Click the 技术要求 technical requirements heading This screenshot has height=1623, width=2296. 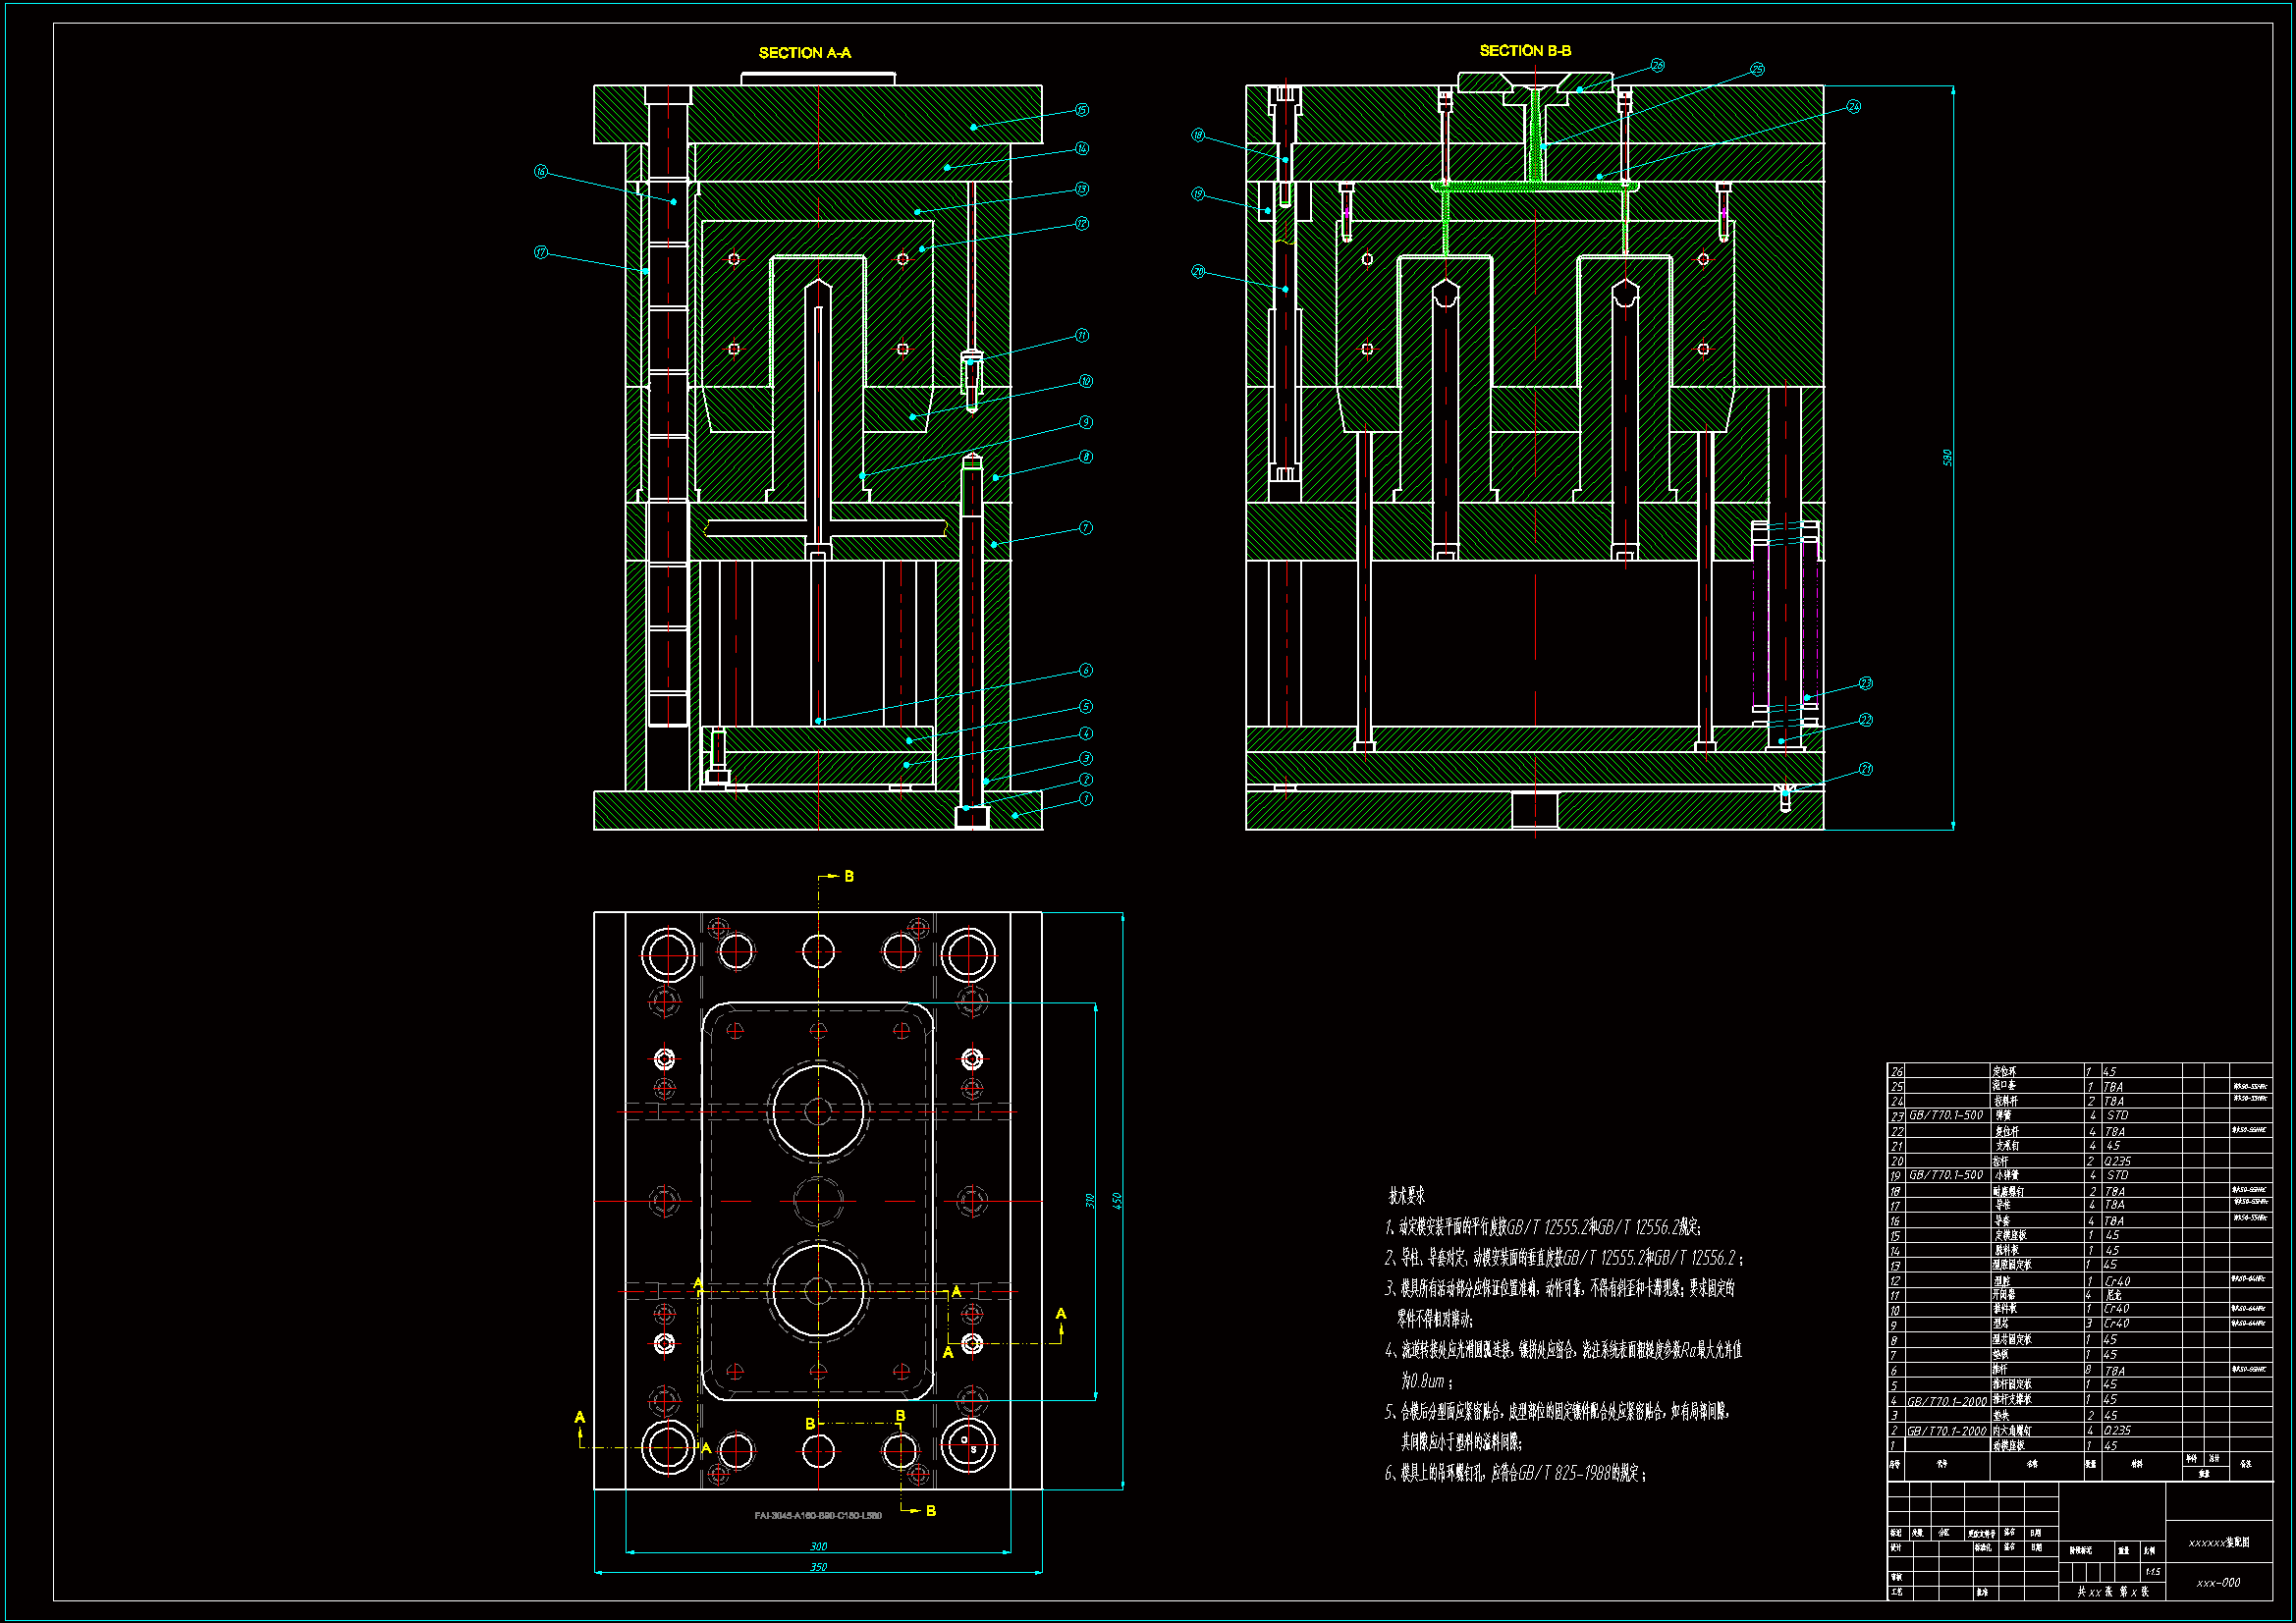pyautogui.click(x=1406, y=1195)
